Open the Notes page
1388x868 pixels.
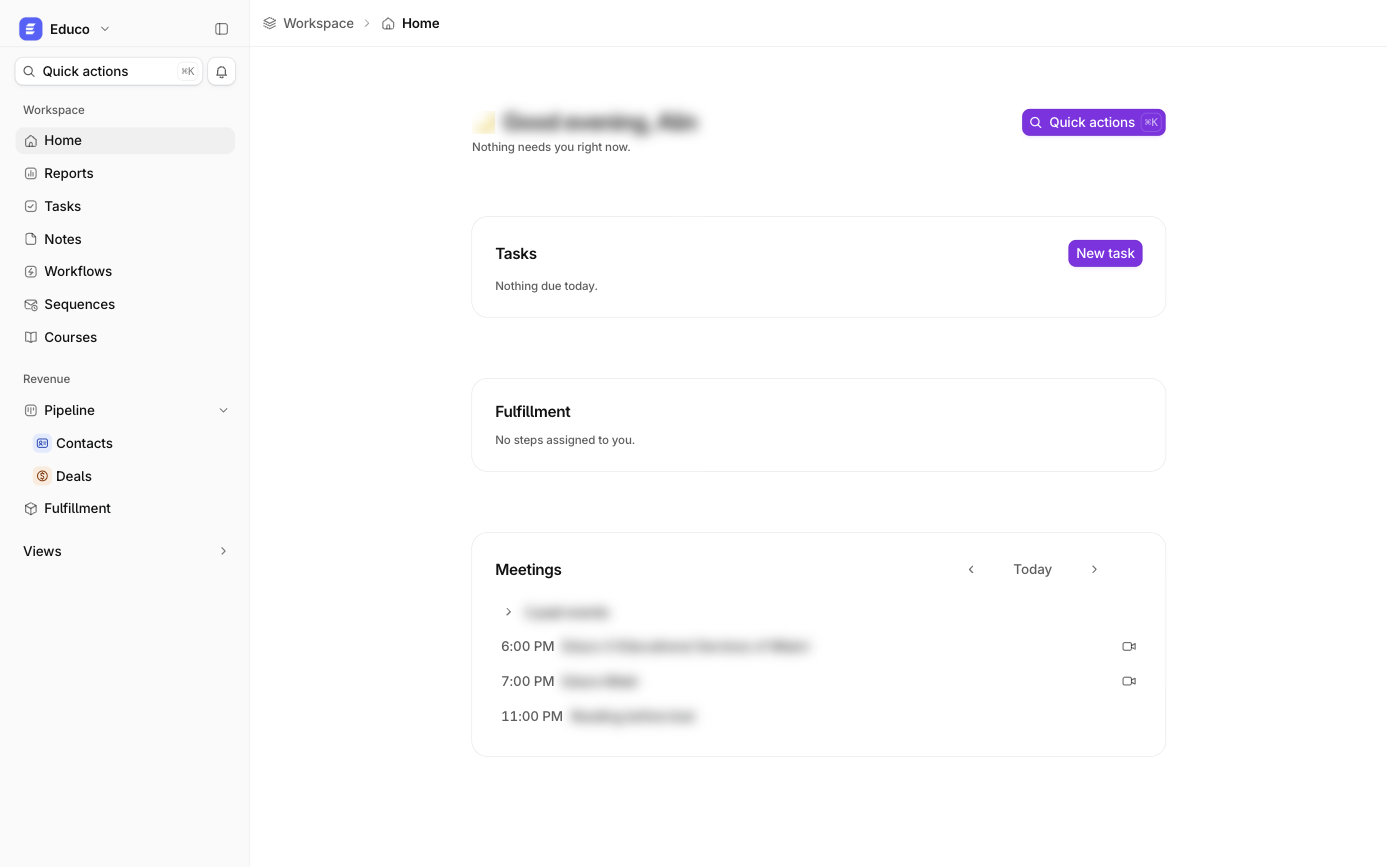click(125, 239)
